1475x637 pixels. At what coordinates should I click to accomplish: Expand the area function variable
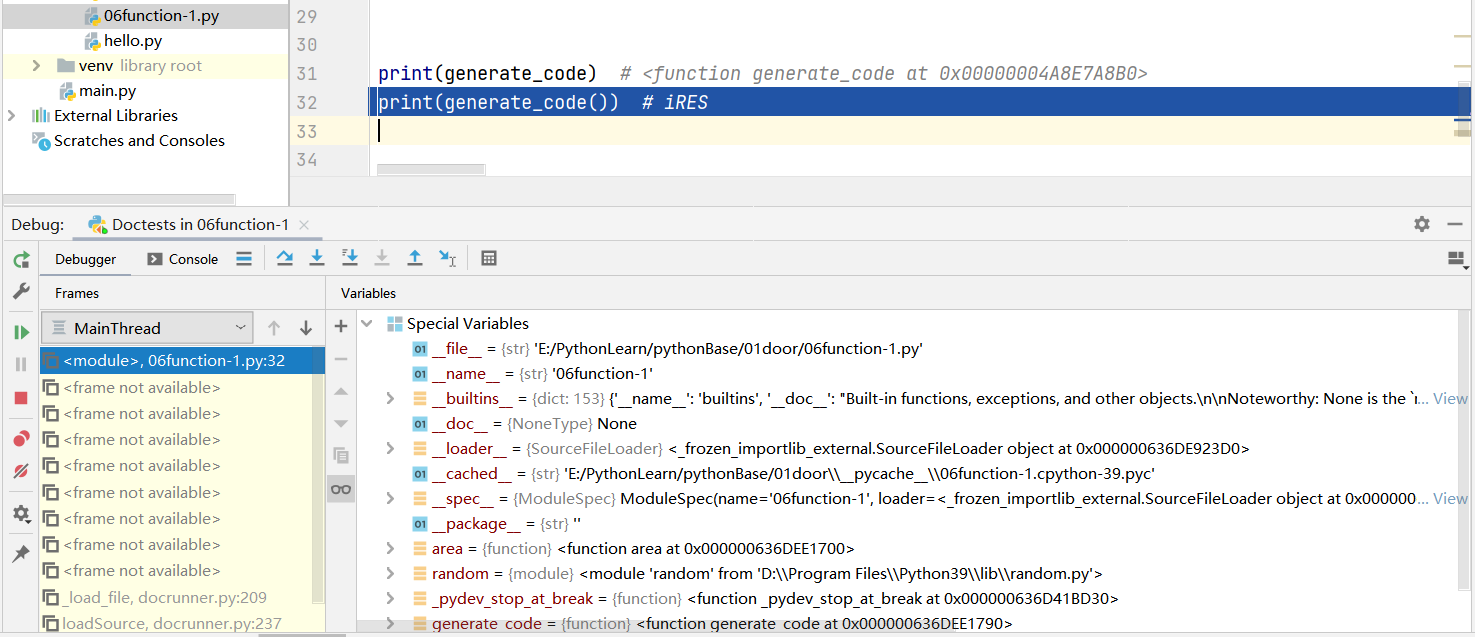(x=391, y=549)
